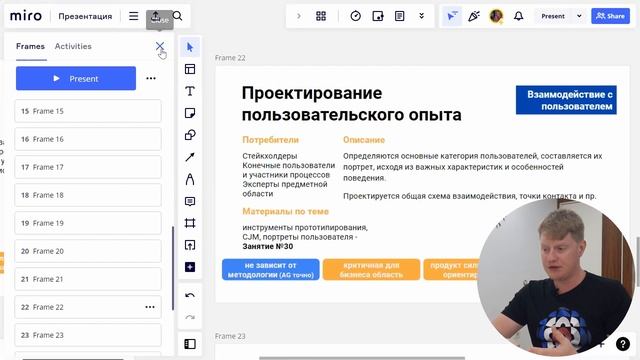Viewport: 640px width, 360px height.
Task: Click the export board icon
Action: point(156,16)
